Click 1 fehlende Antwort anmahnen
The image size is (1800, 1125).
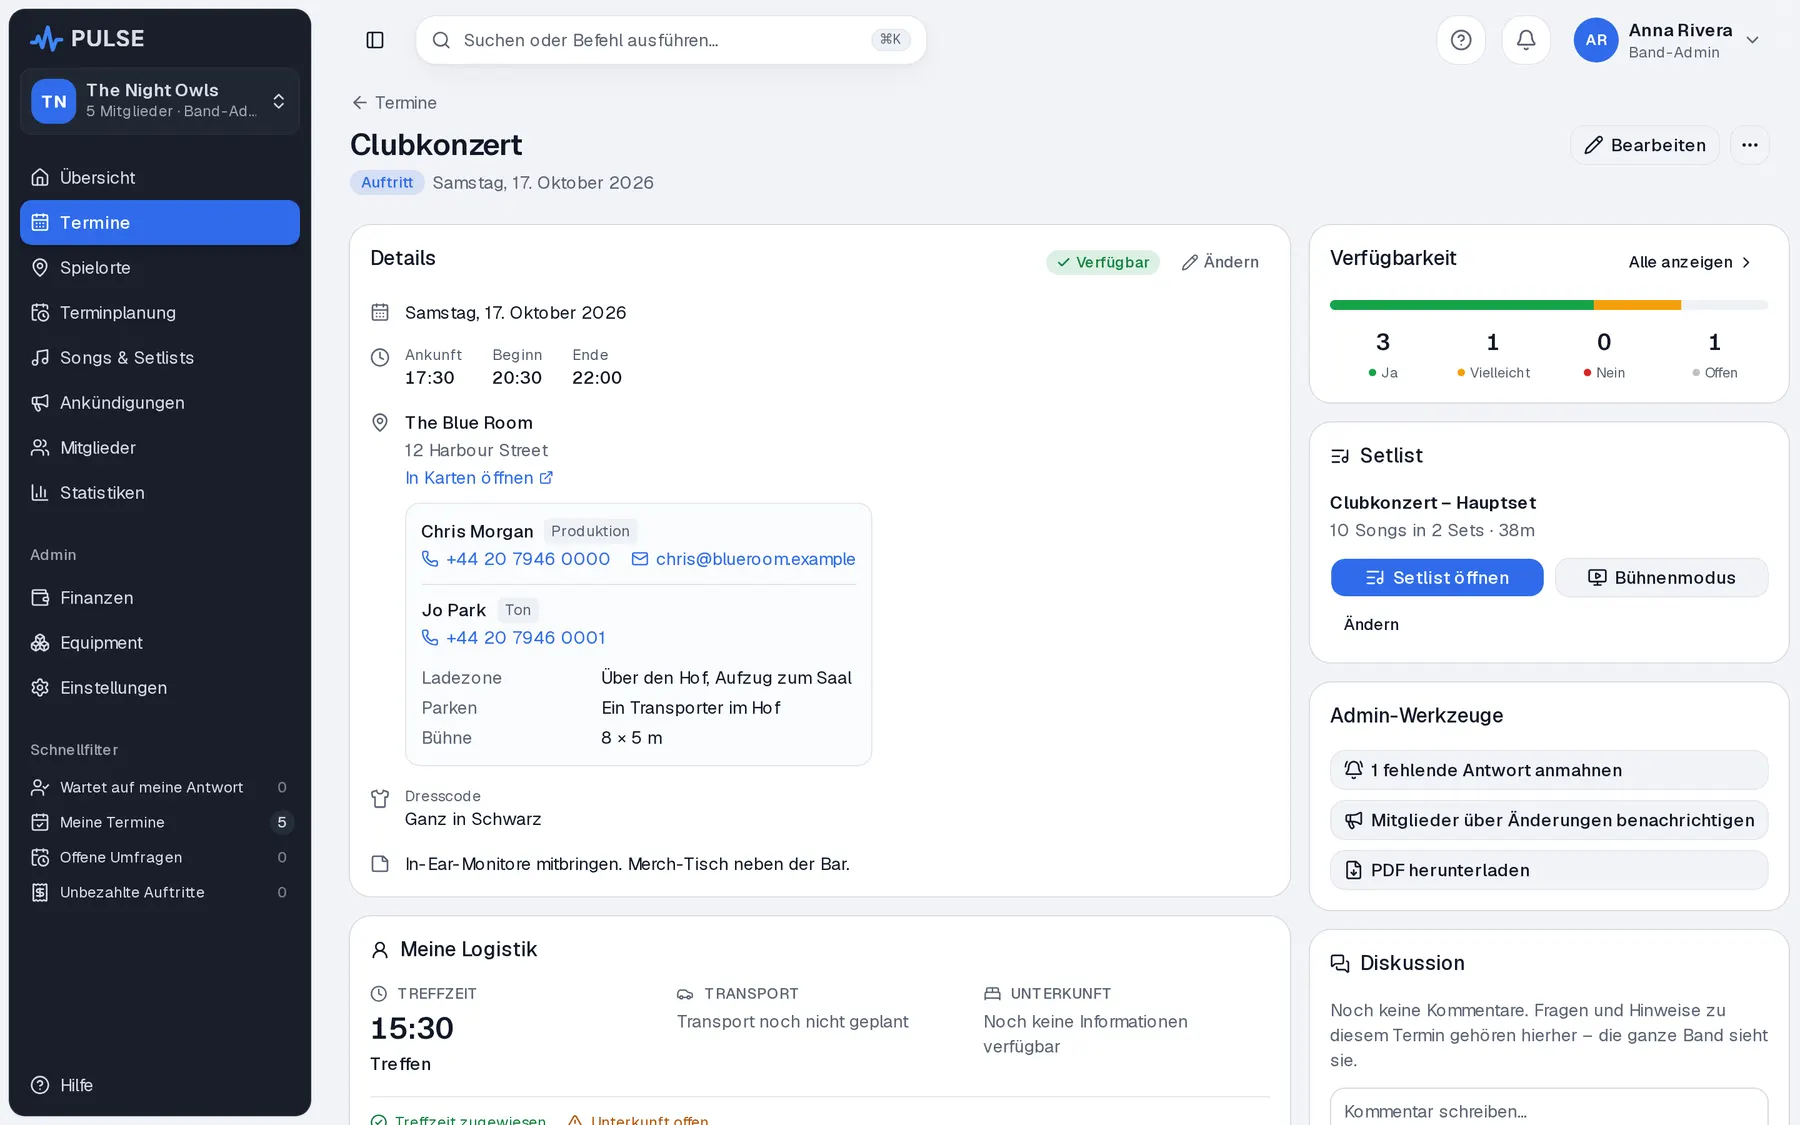pos(1549,770)
